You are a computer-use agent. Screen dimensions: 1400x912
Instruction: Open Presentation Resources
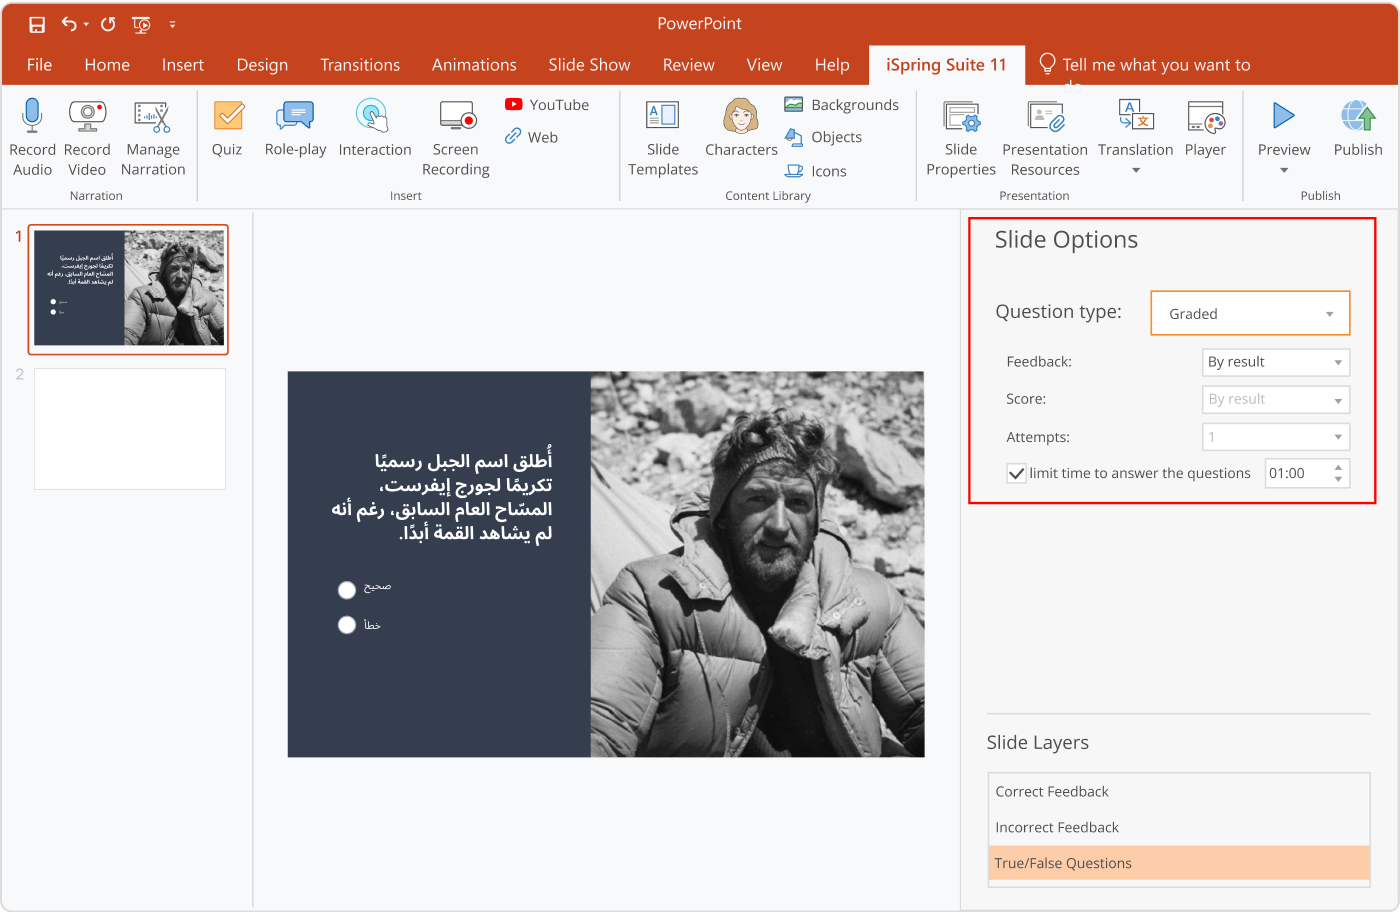(1045, 138)
